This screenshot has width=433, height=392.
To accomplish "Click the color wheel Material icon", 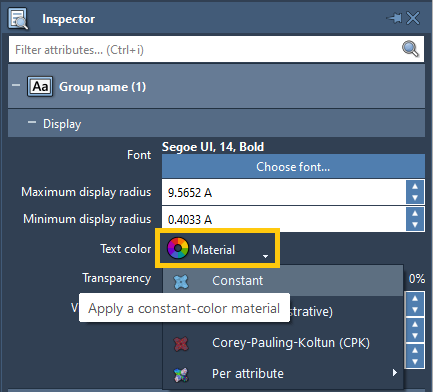I will tap(178, 248).
